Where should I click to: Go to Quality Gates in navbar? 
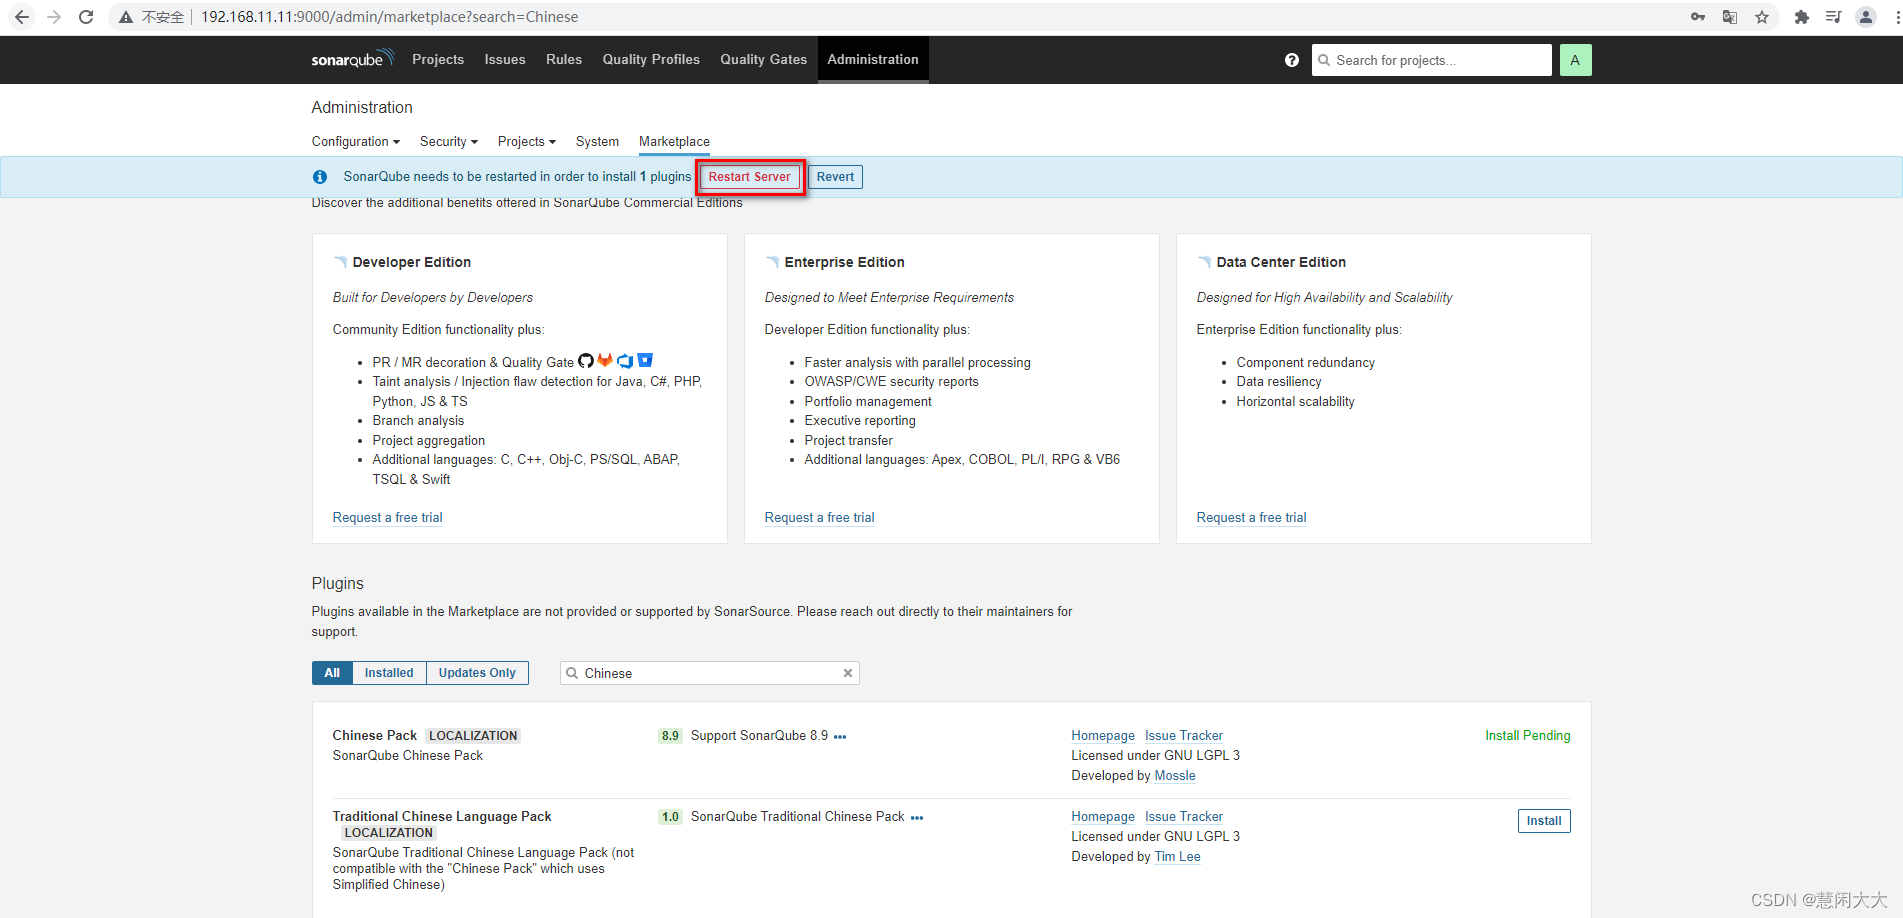point(763,60)
